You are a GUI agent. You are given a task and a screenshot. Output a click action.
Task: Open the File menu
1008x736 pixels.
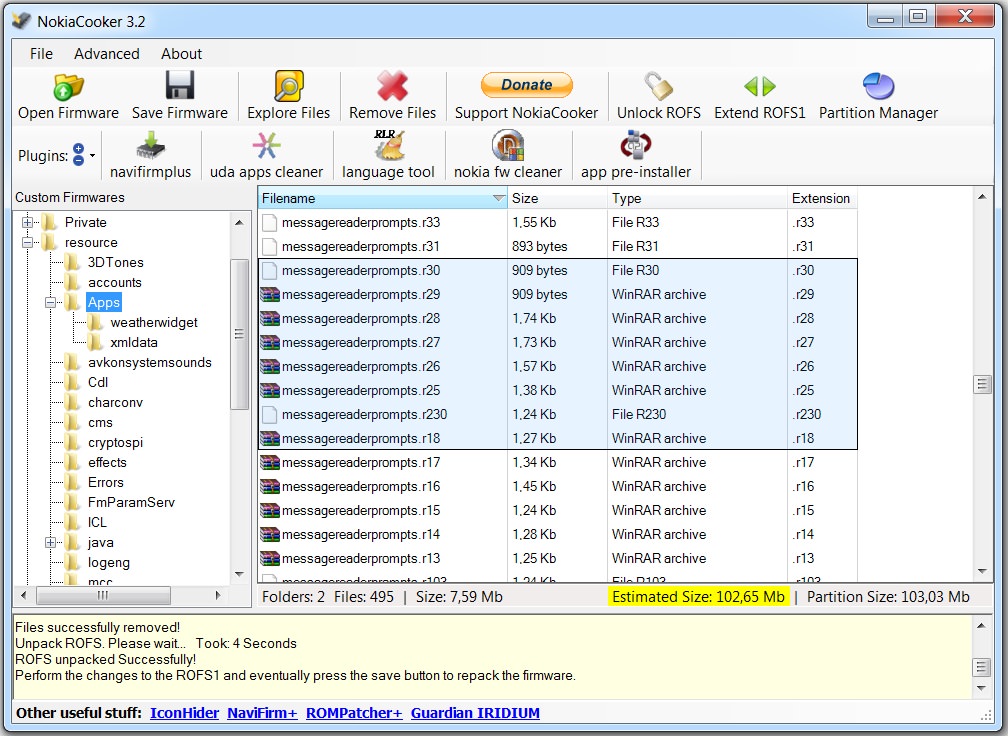pos(41,54)
